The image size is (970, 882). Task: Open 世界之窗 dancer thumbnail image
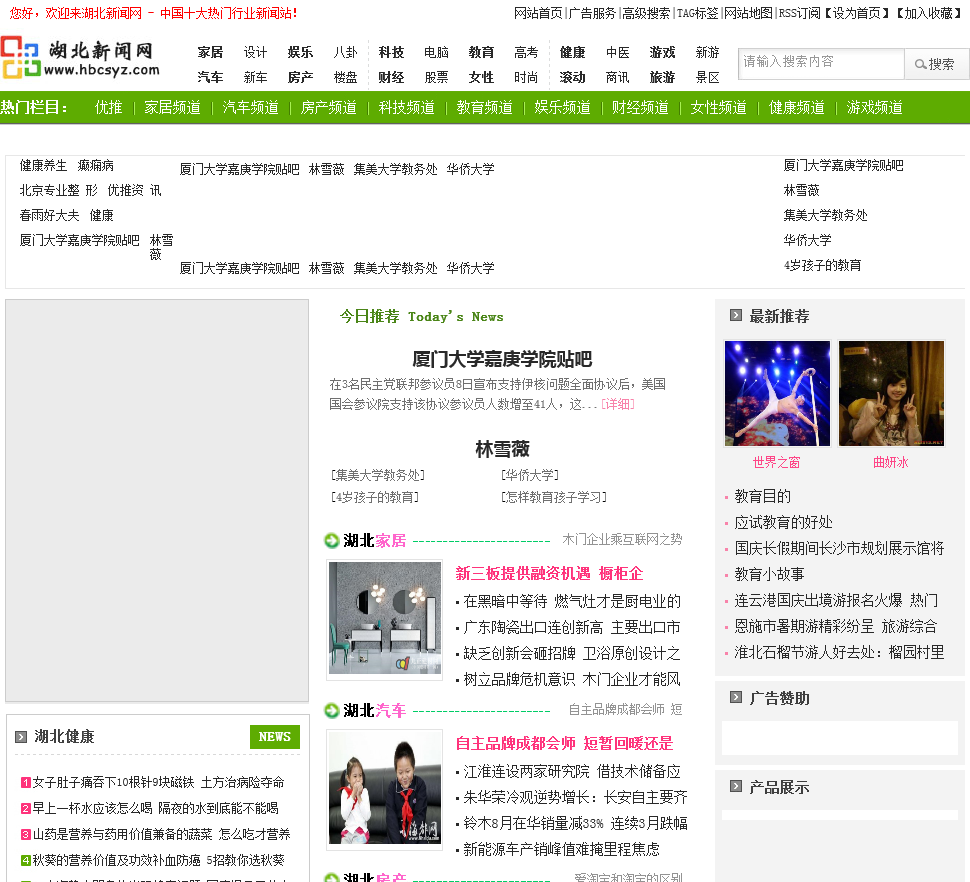[777, 393]
